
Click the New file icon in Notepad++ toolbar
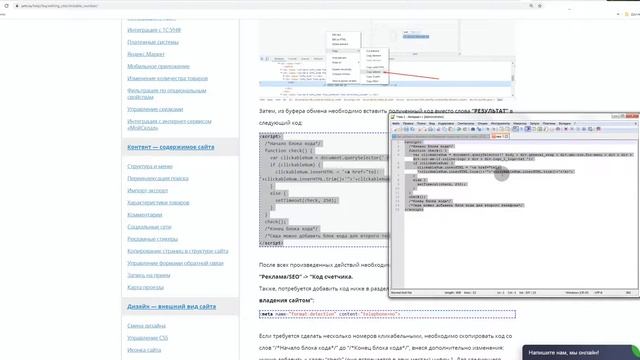pos(395,129)
